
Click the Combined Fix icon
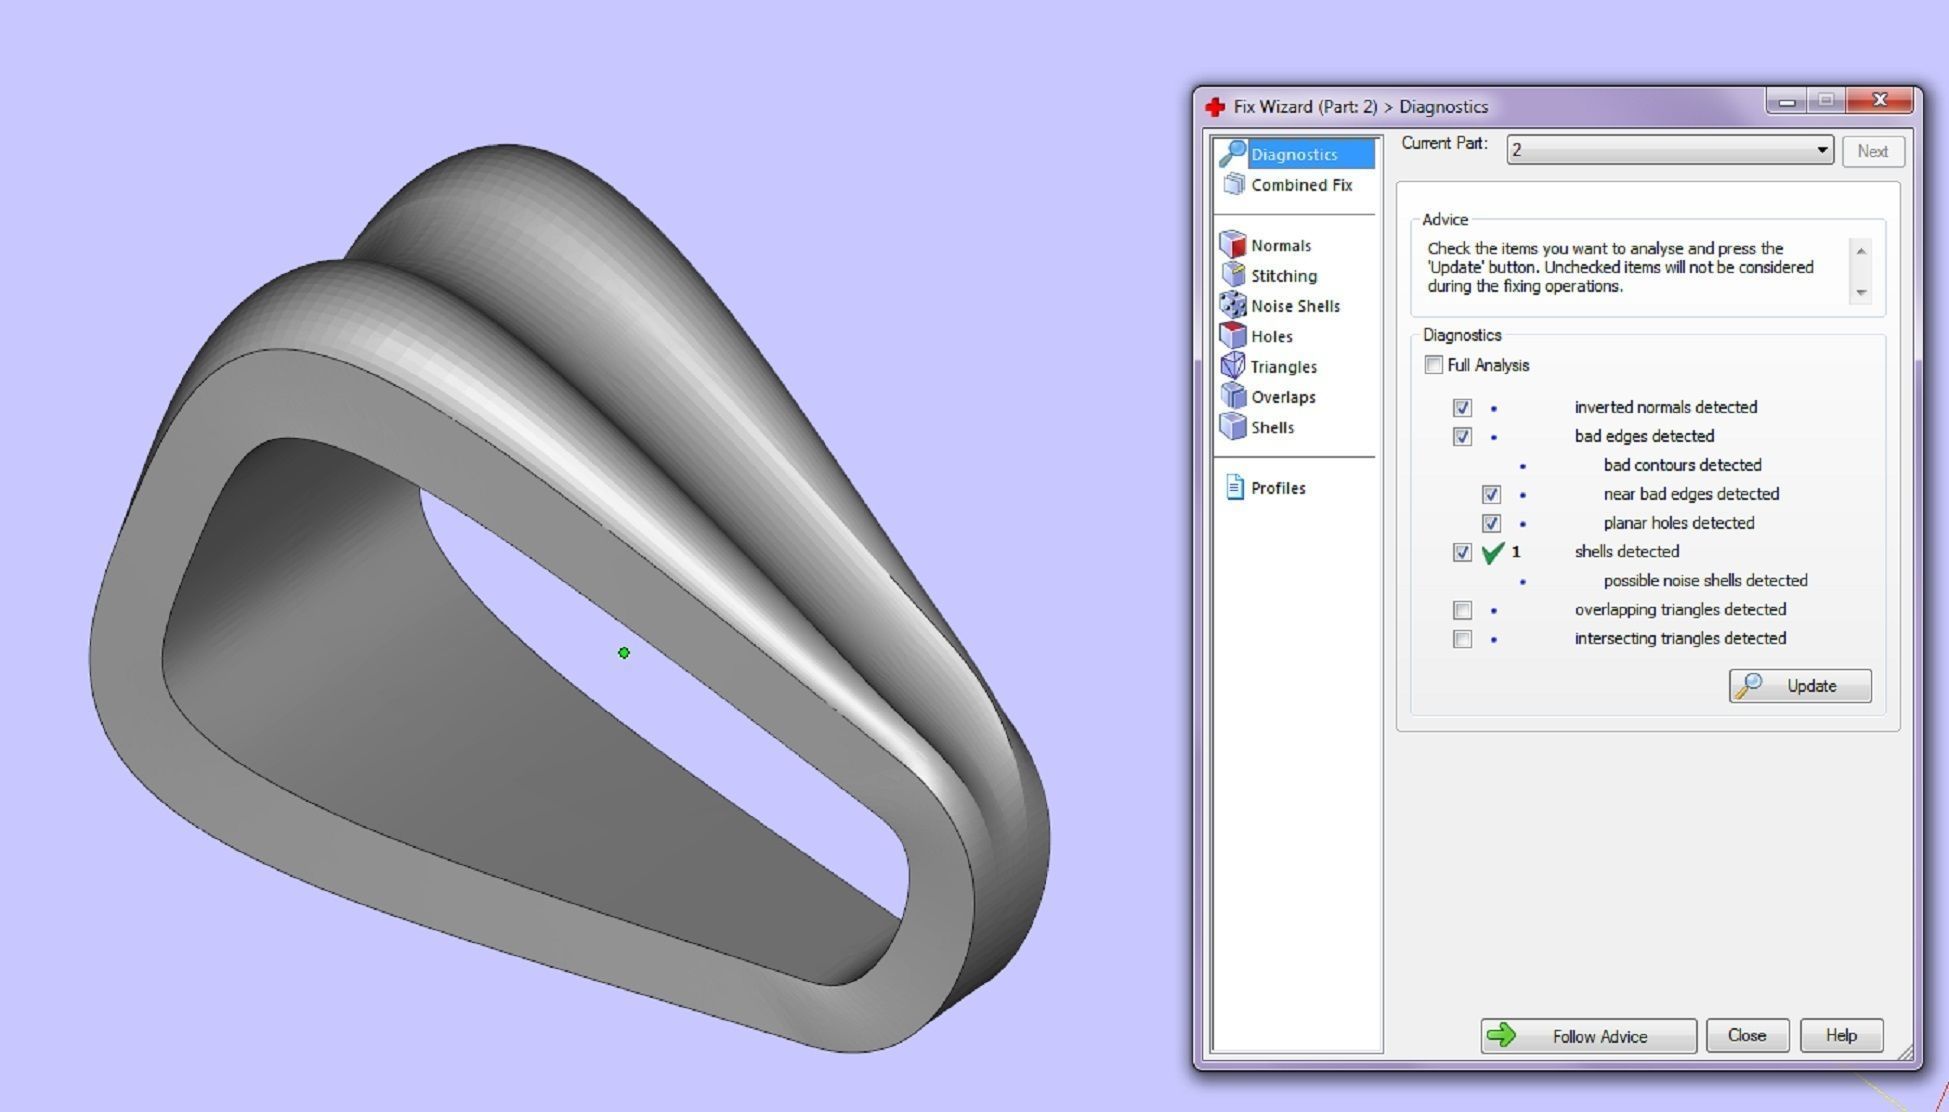(1234, 184)
